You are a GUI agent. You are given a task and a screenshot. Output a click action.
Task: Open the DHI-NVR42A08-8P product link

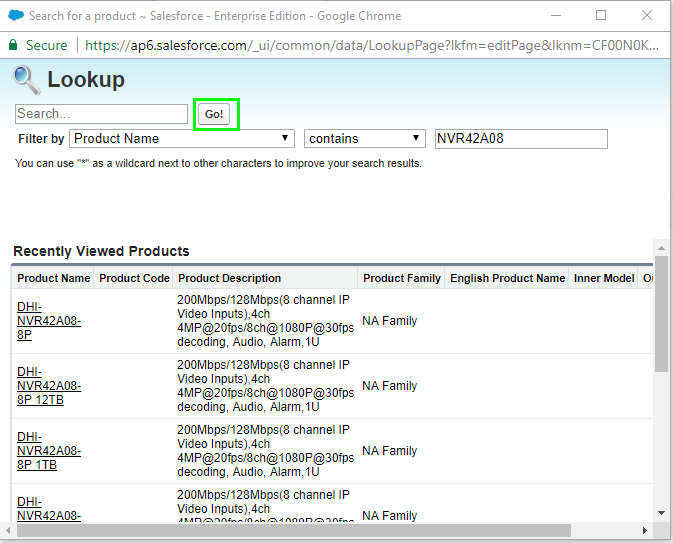pyautogui.click(x=49, y=321)
